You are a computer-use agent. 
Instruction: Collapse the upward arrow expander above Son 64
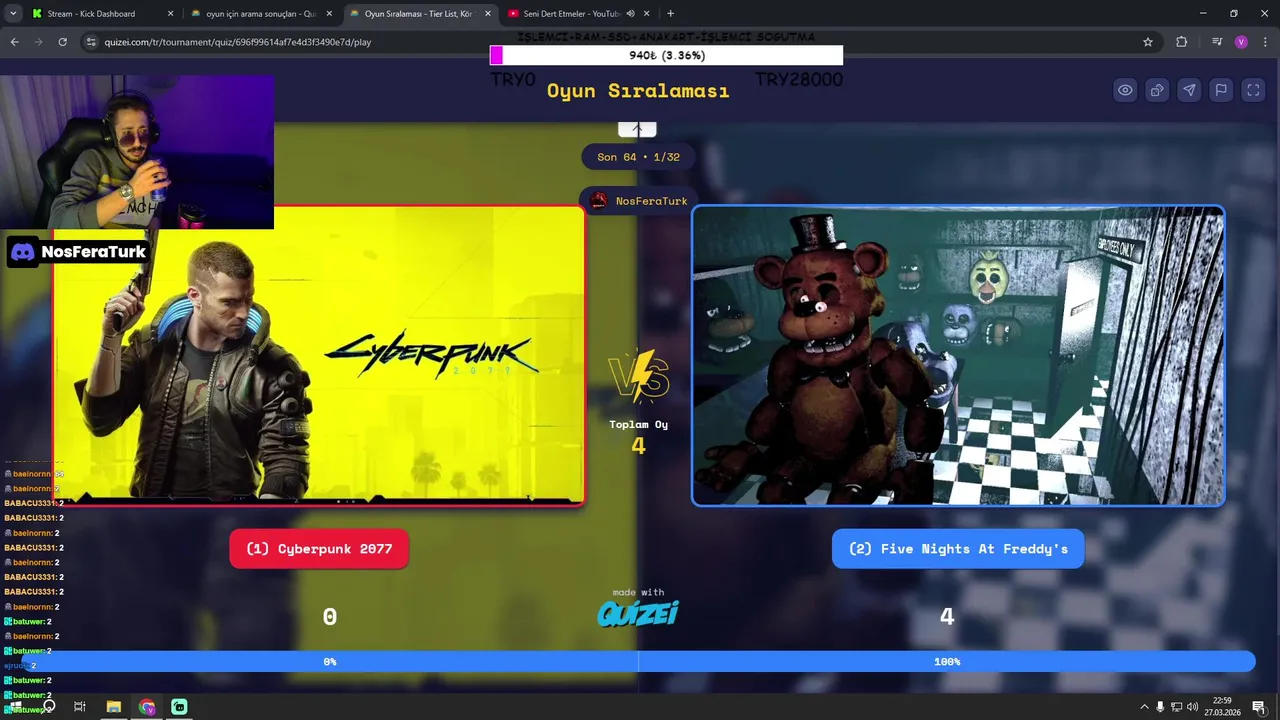[x=637, y=129]
